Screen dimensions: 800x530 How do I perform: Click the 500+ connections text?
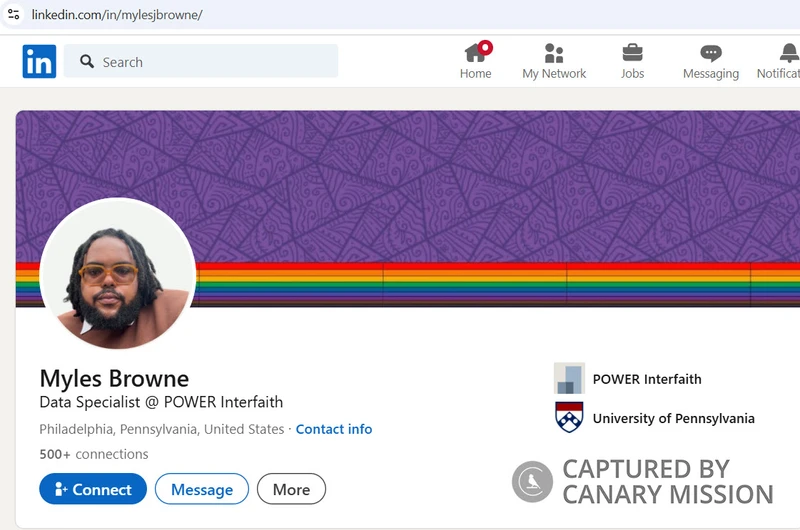[x=94, y=454]
